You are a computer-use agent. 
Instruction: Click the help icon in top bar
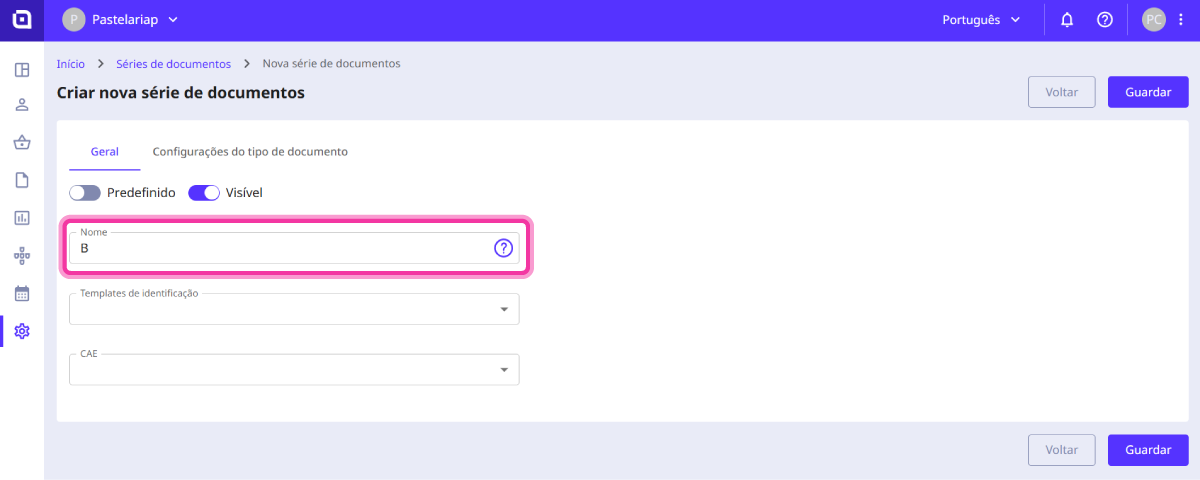1105,20
